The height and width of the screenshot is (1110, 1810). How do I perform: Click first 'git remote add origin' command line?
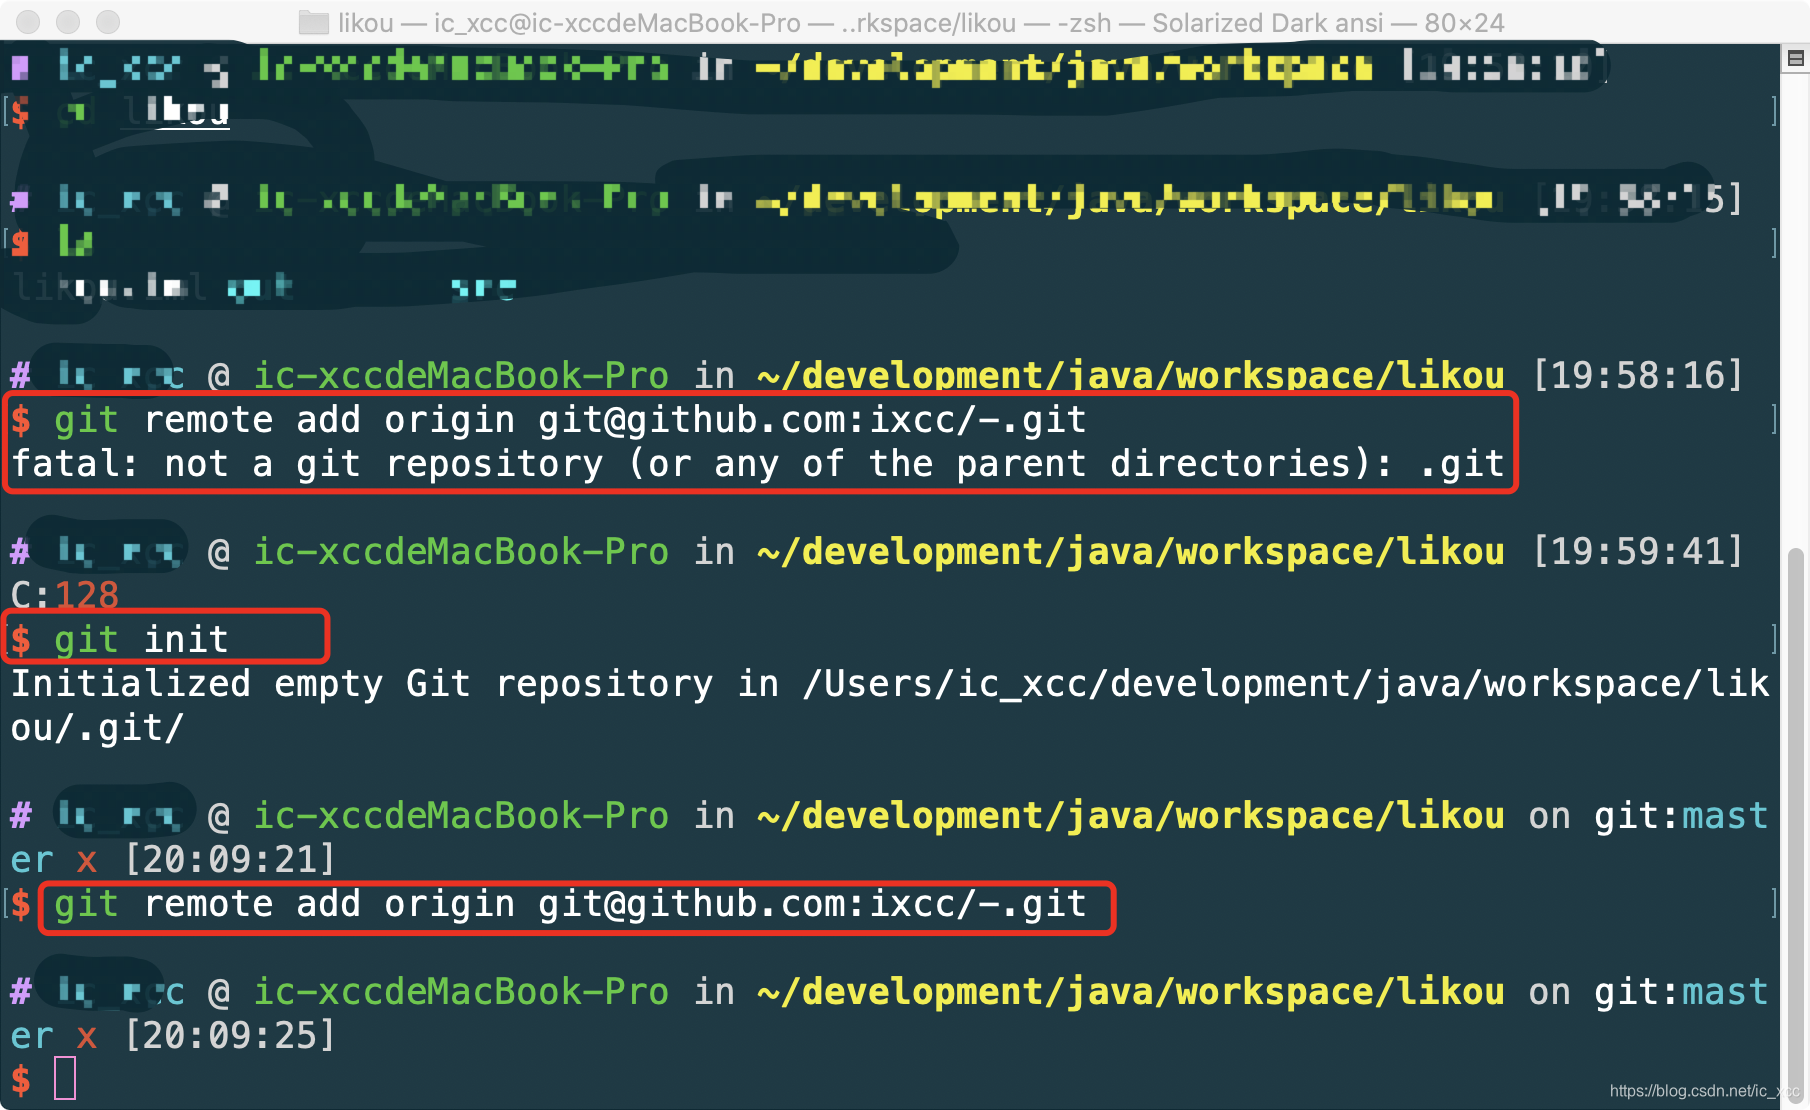[x=570, y=420]
